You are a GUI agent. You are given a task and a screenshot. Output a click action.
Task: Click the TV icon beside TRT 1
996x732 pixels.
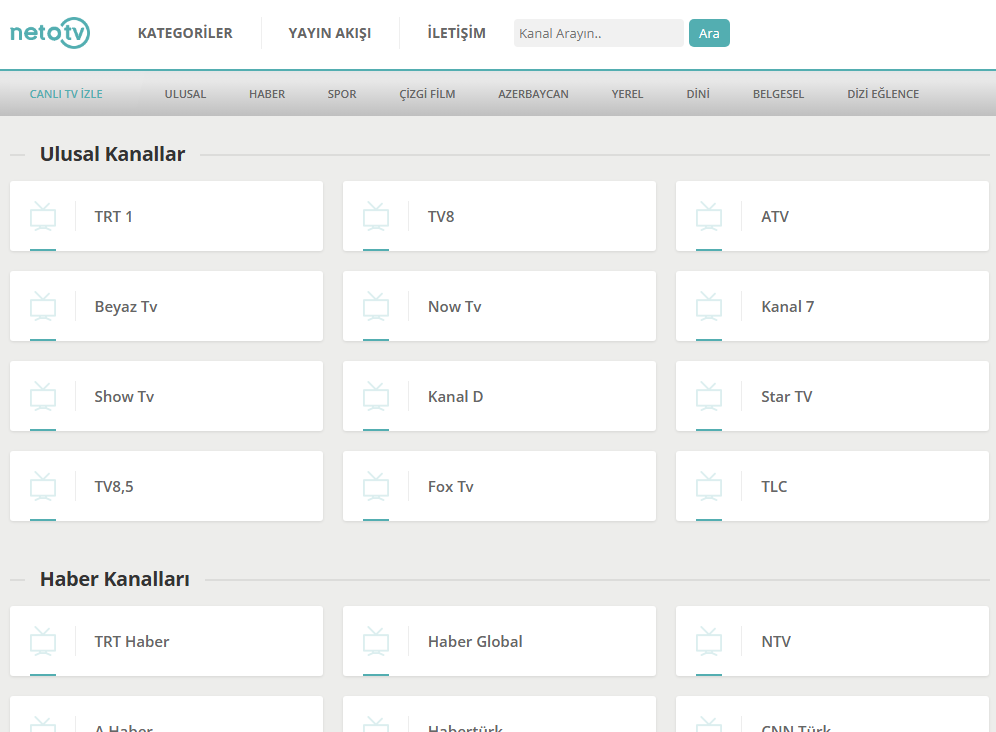coord(43,216)
